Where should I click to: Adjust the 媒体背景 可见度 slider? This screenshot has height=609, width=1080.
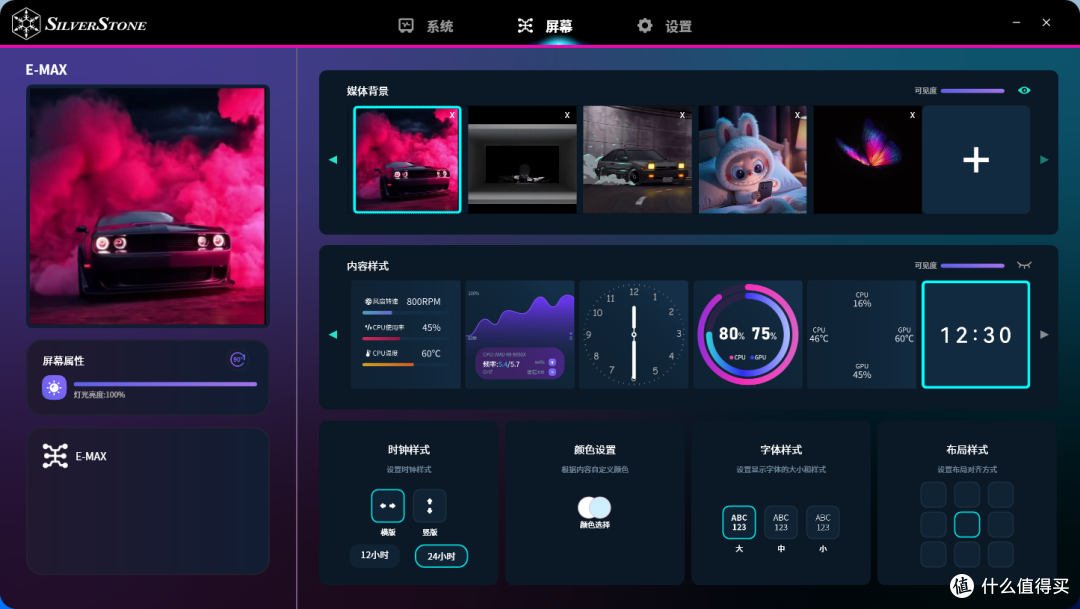pos(973,91)
